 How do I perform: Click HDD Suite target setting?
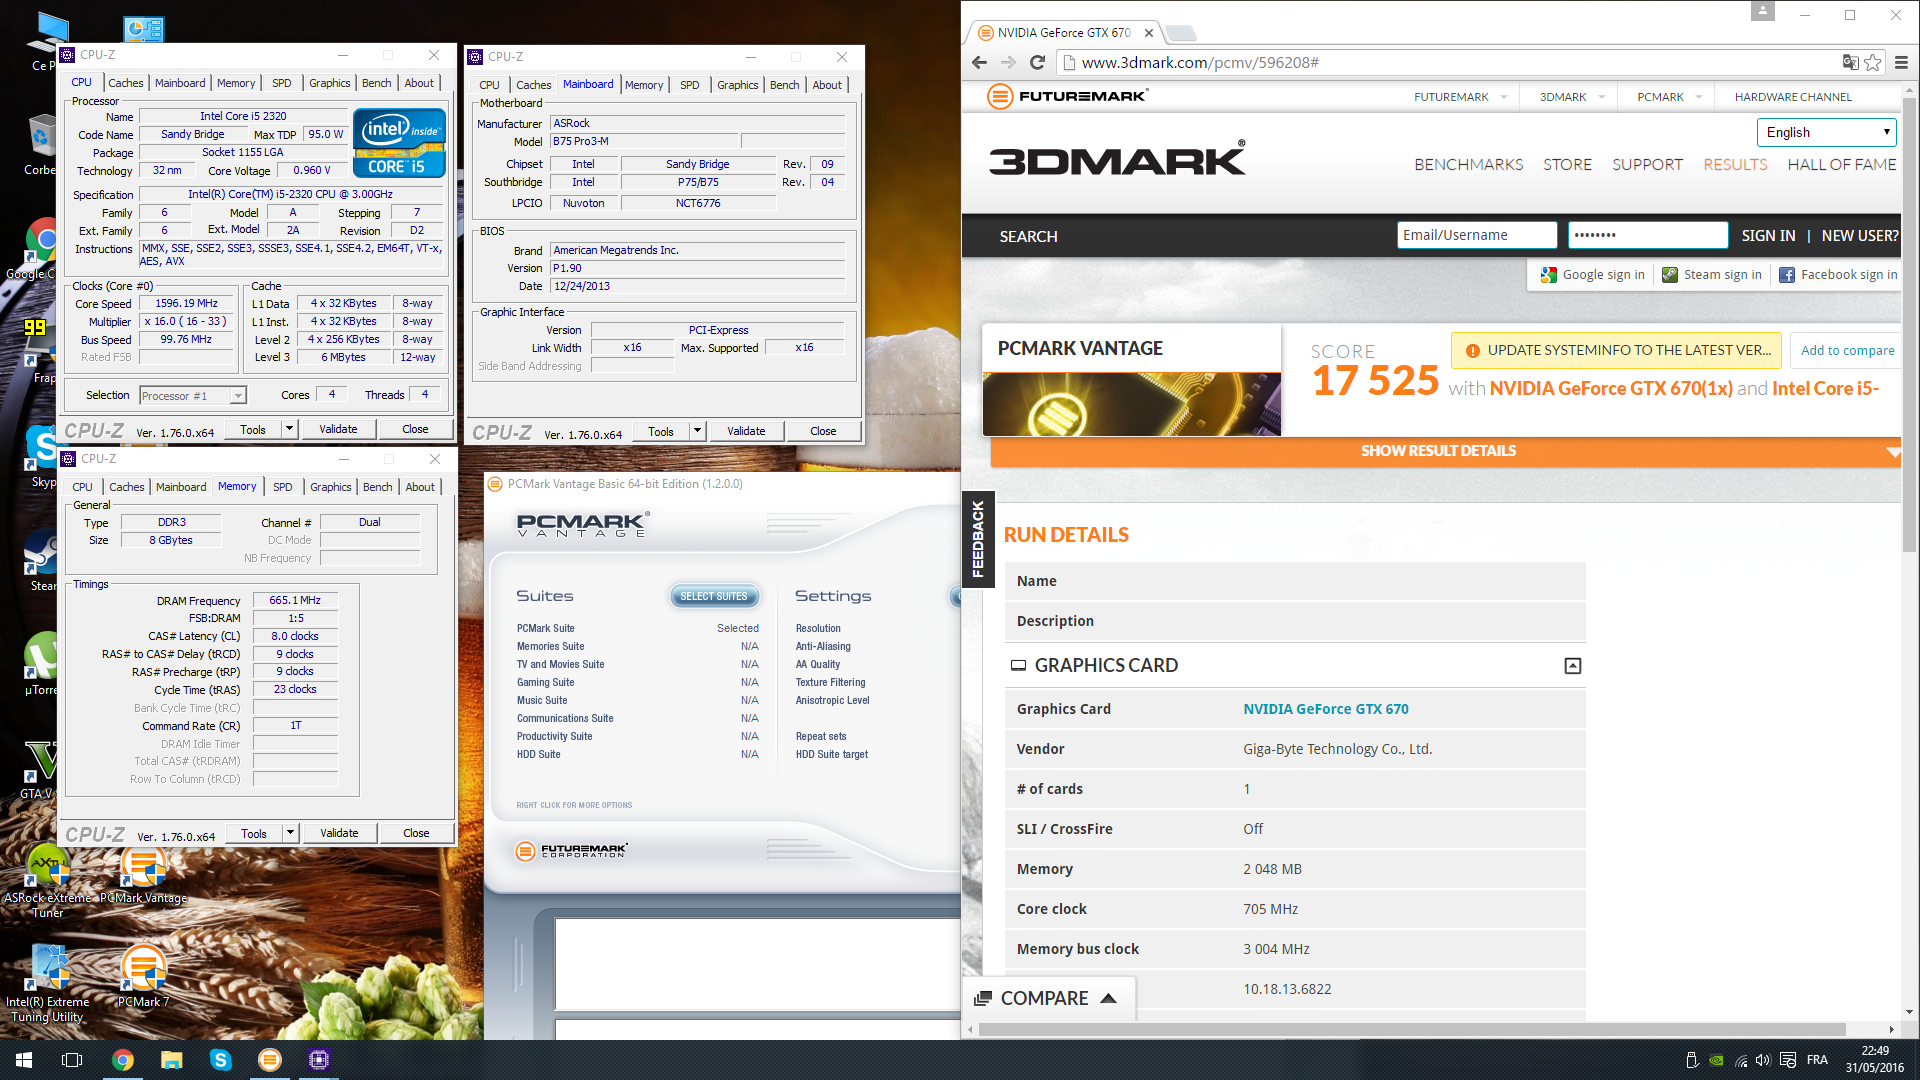(x=832, y=755)
